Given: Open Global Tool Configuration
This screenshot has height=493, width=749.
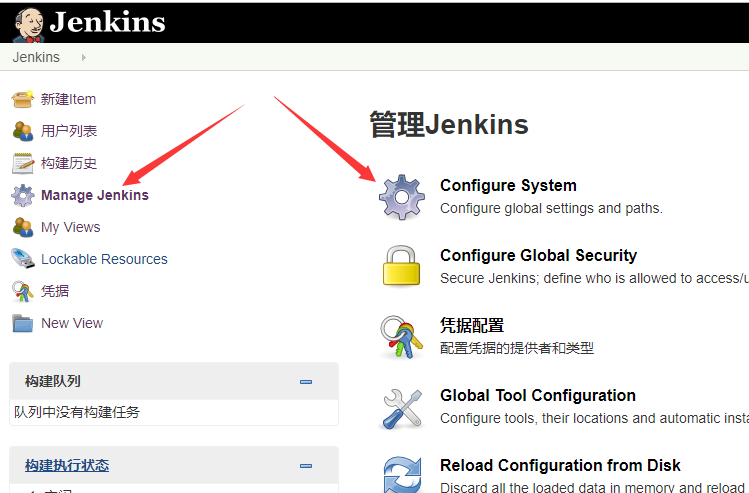Looking at the screenshot, I should (x=538, y=396).
